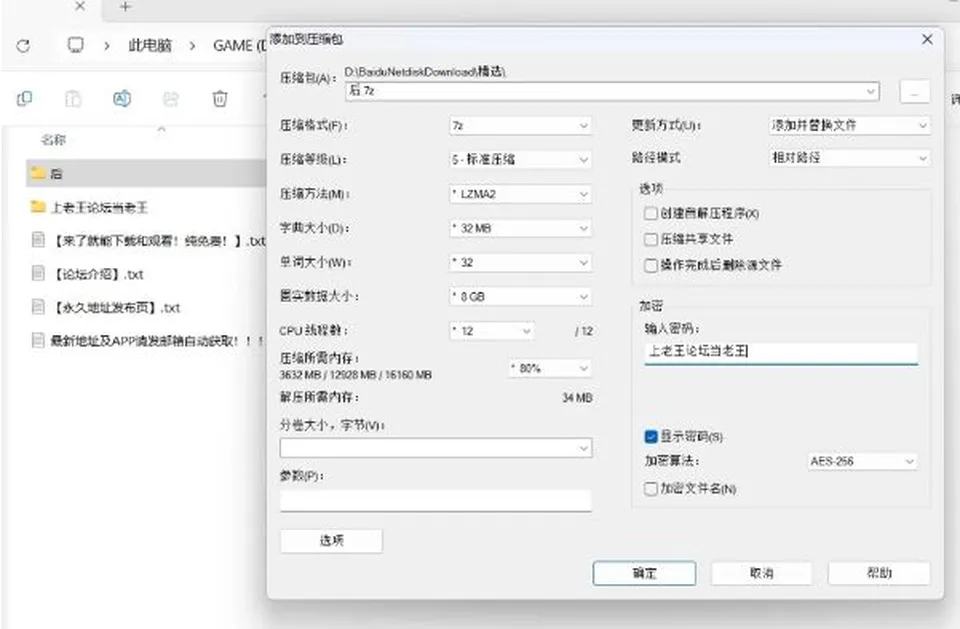The width and height of the screenshot is (960, 629).
Task: Click the folder icon of the 后 folder
Action: 38,173
